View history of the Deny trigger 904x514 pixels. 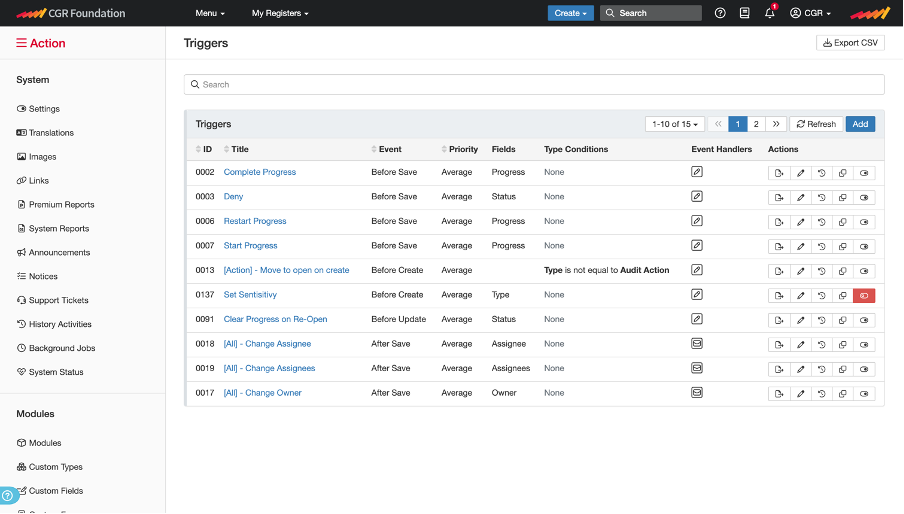[822, 198]
